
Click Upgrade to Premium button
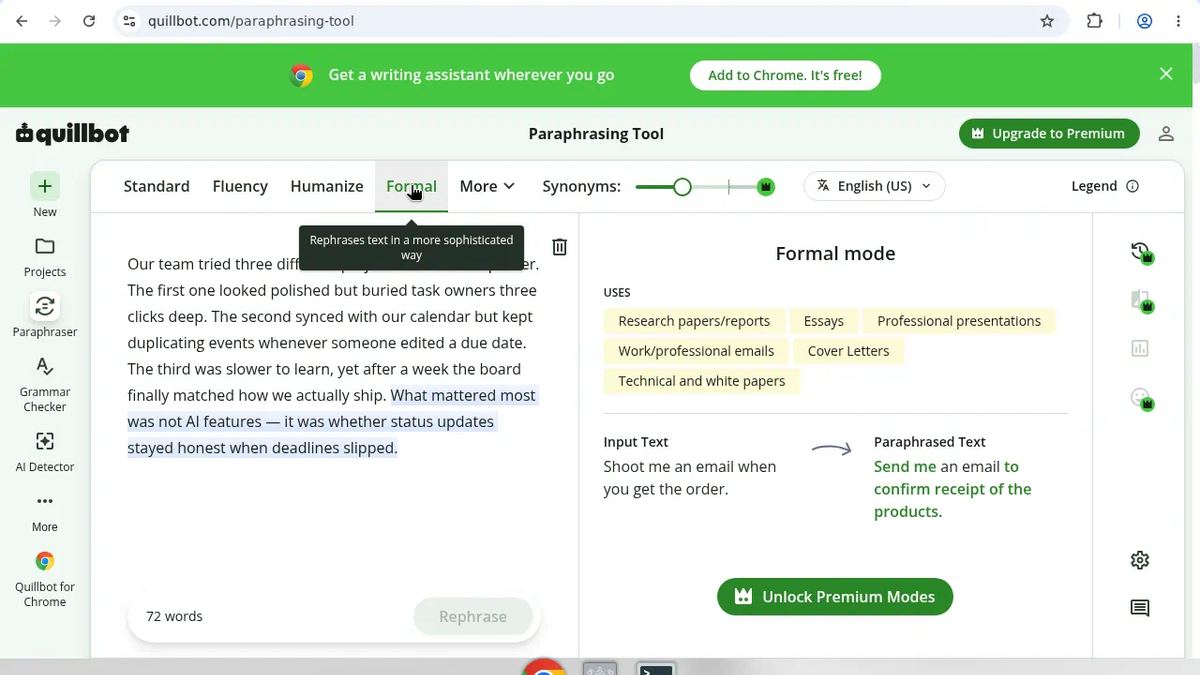[1049, 134]
